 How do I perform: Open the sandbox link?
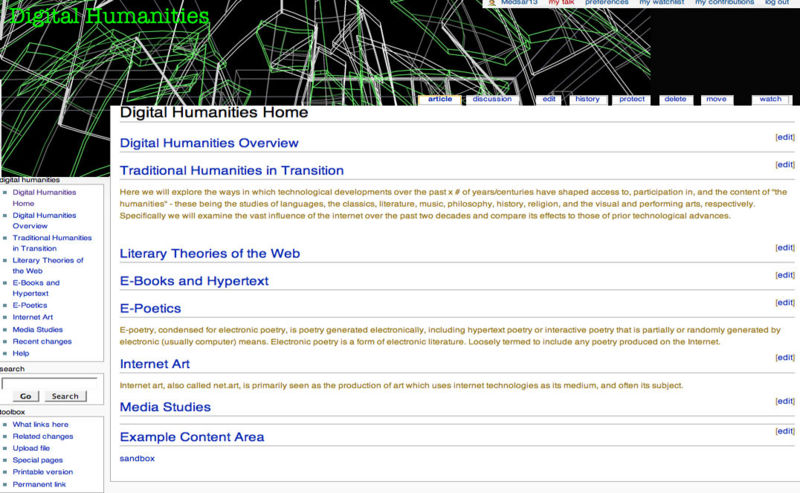point(137,458)
